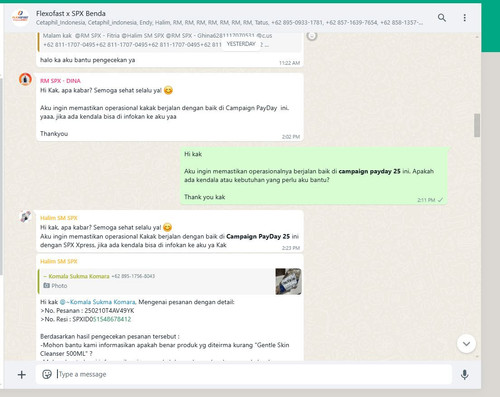Click RM SPX - DINA avatar
The height and width of the screenshot is (397, 500).
click(25, 79)
